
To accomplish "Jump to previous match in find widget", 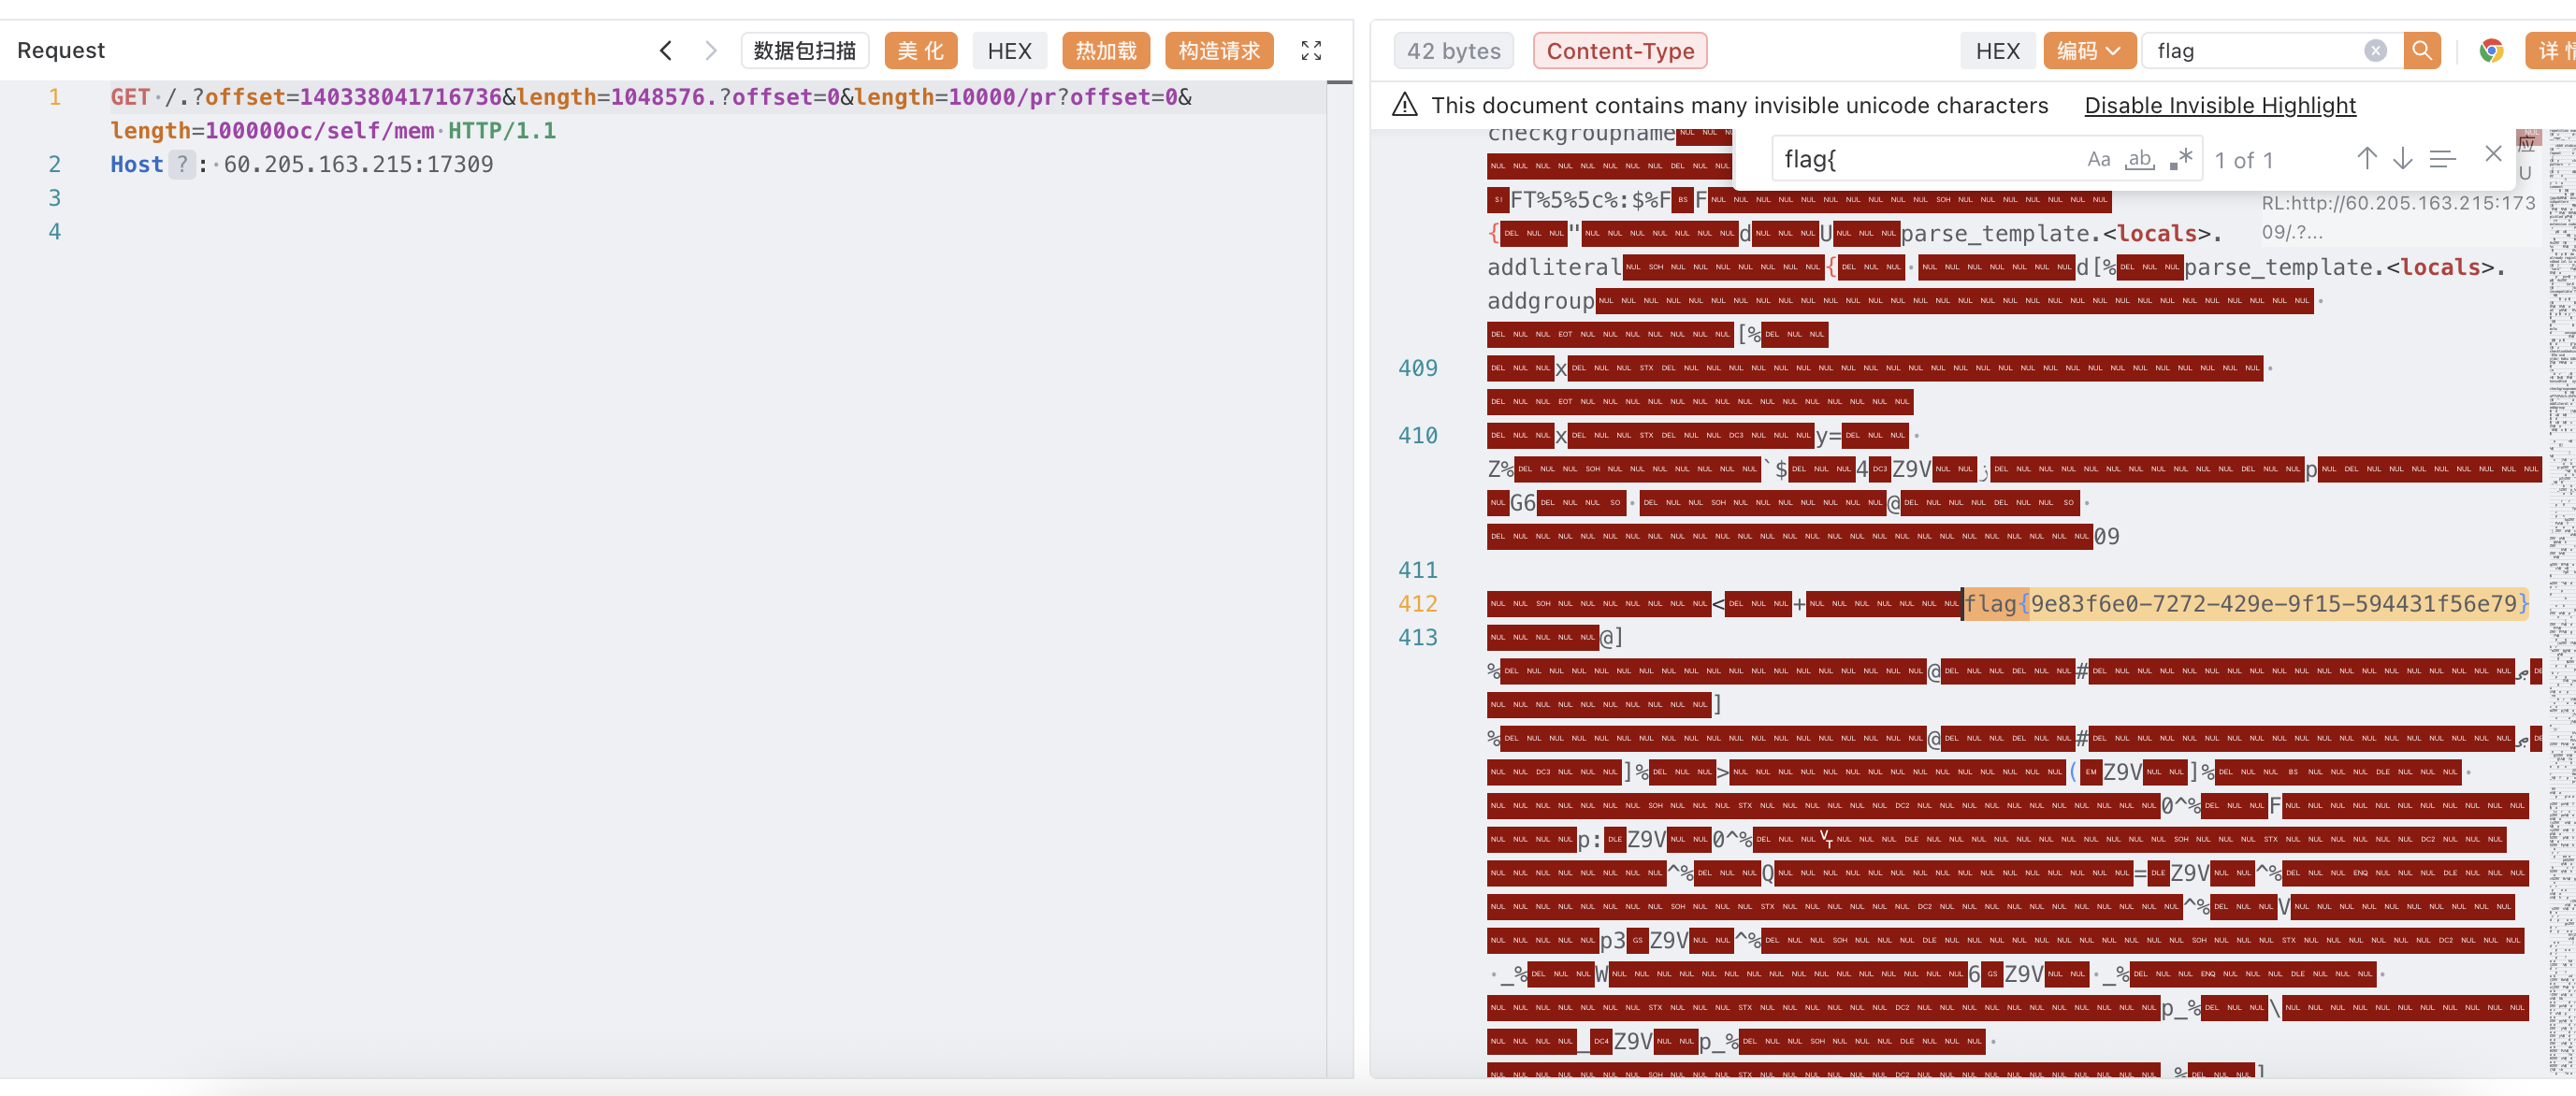I will [2366, 159].
